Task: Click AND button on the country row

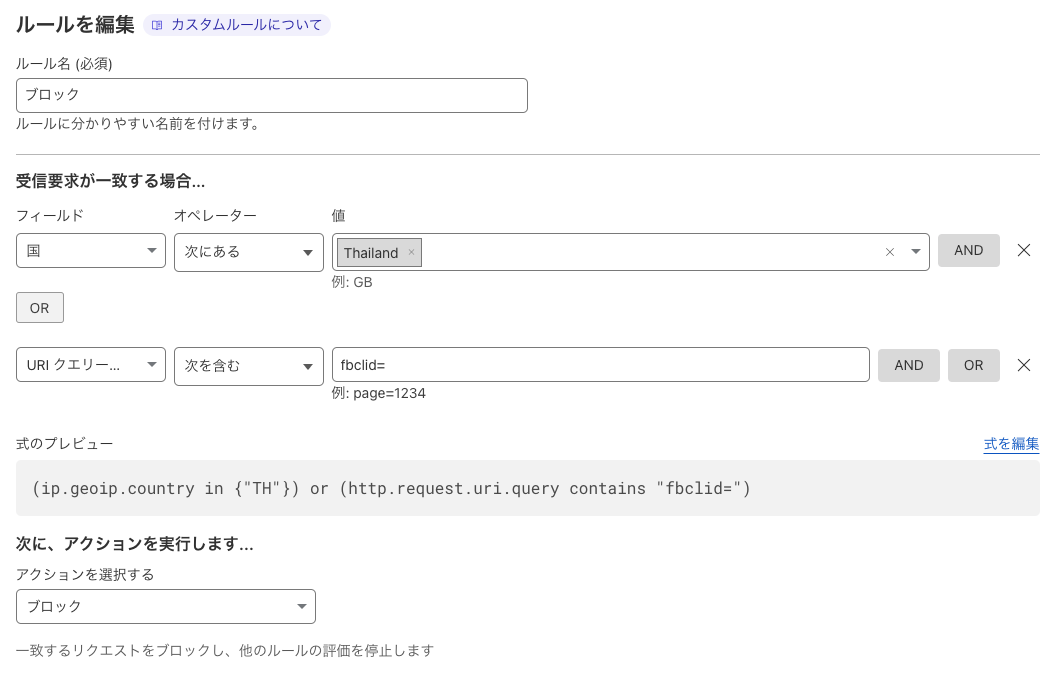Action: [969, 250]
